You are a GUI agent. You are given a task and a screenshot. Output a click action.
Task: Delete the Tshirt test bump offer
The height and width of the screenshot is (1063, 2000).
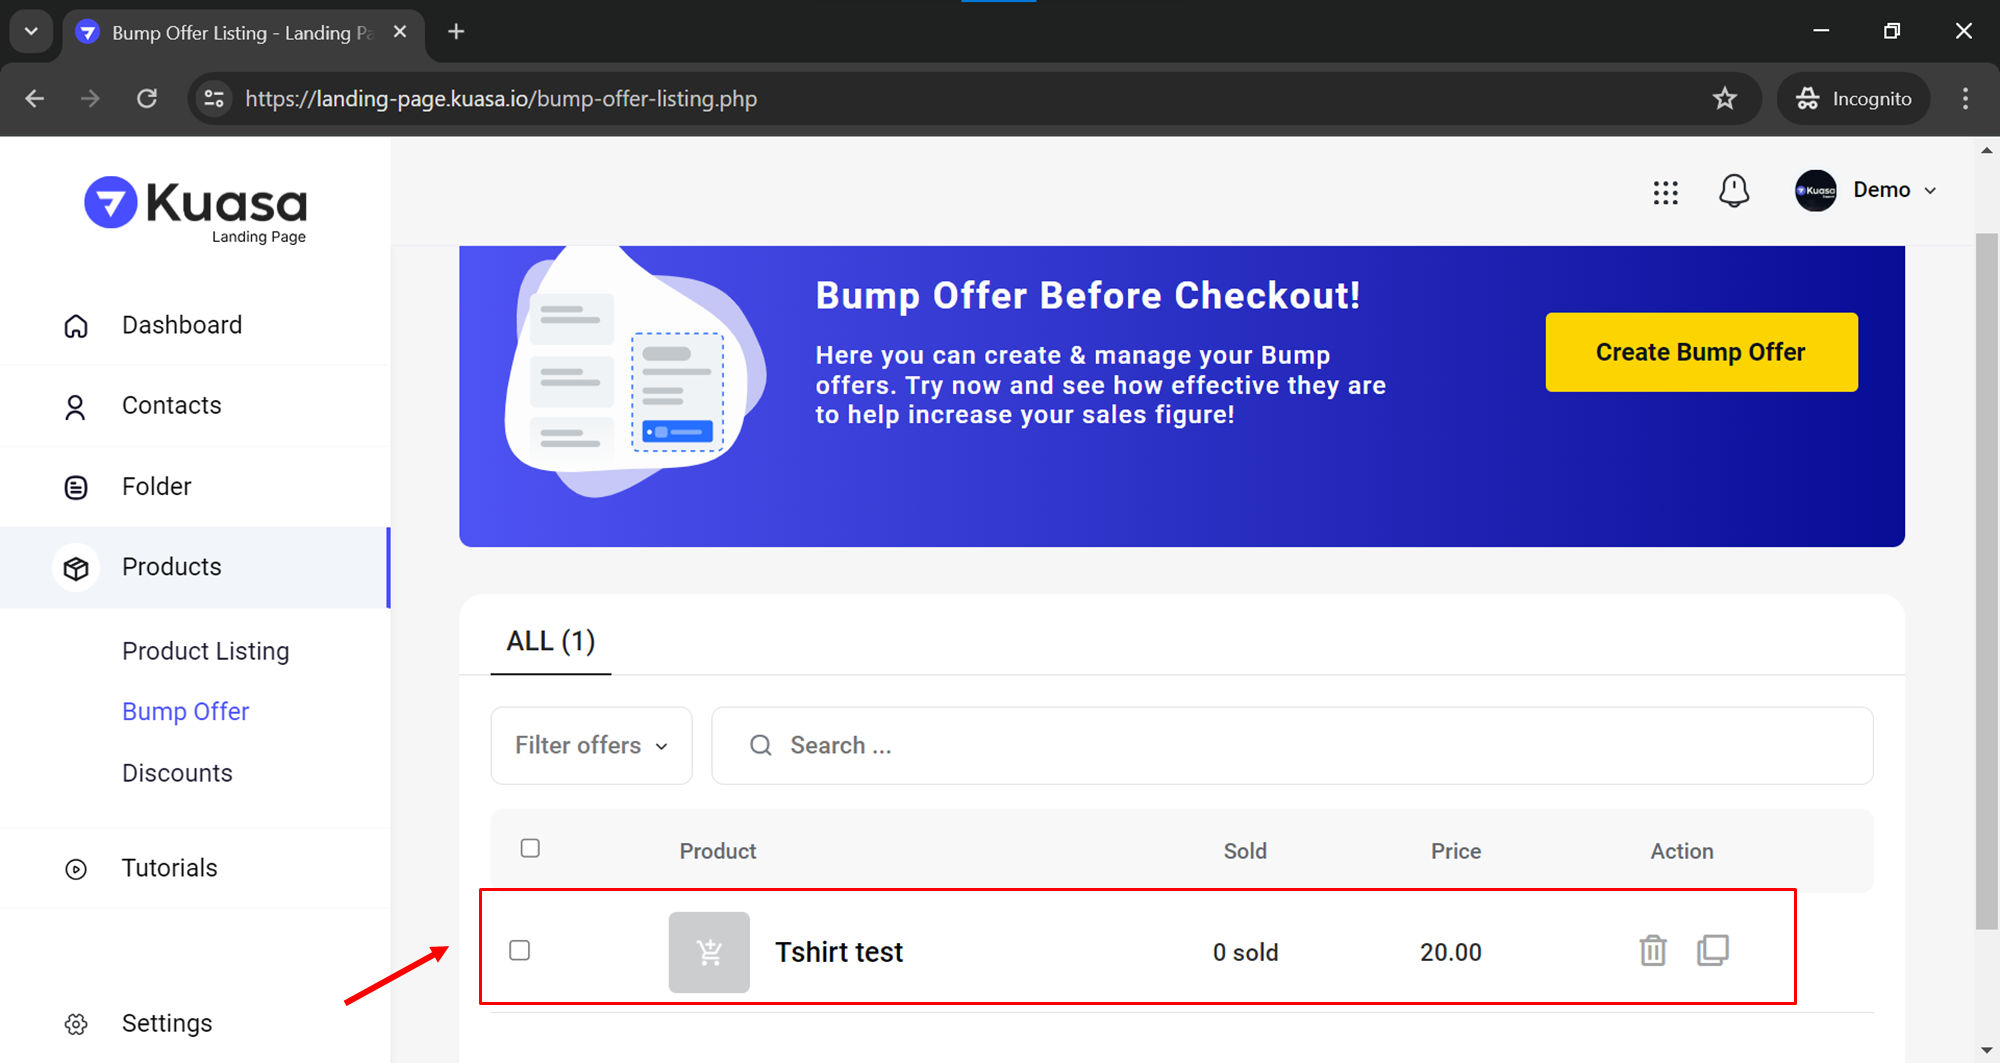[x=1652, y=950]
